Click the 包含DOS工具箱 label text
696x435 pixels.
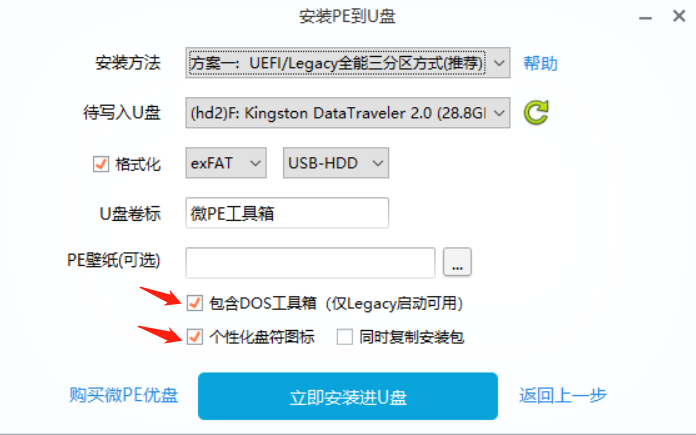[x=263, y=303]
